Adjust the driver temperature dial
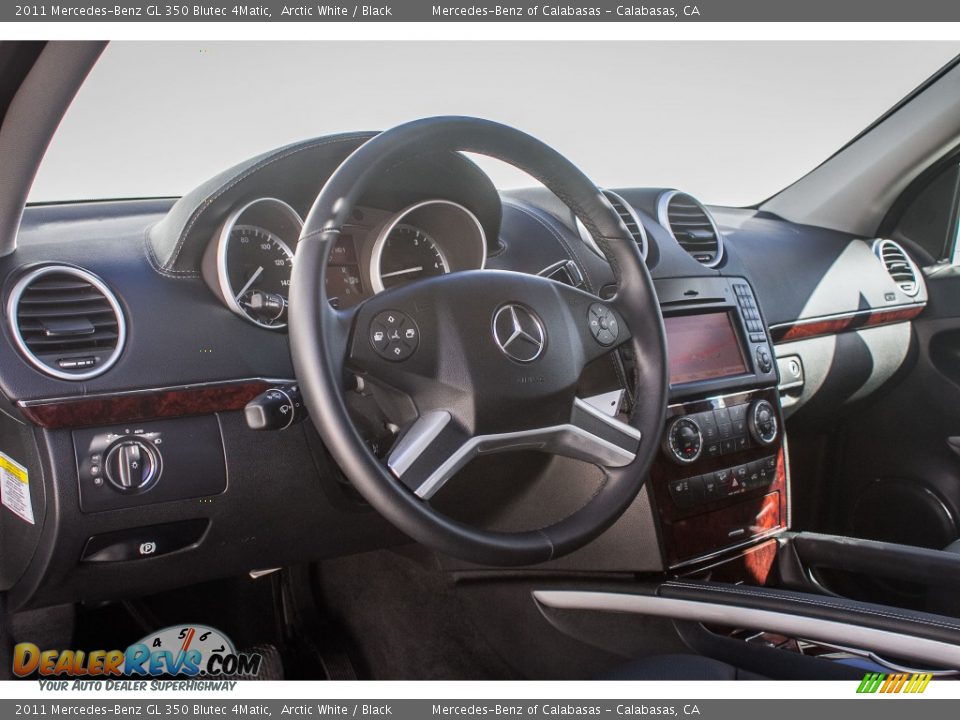Viewport: 960px width, 720px height. coord(686,437)
